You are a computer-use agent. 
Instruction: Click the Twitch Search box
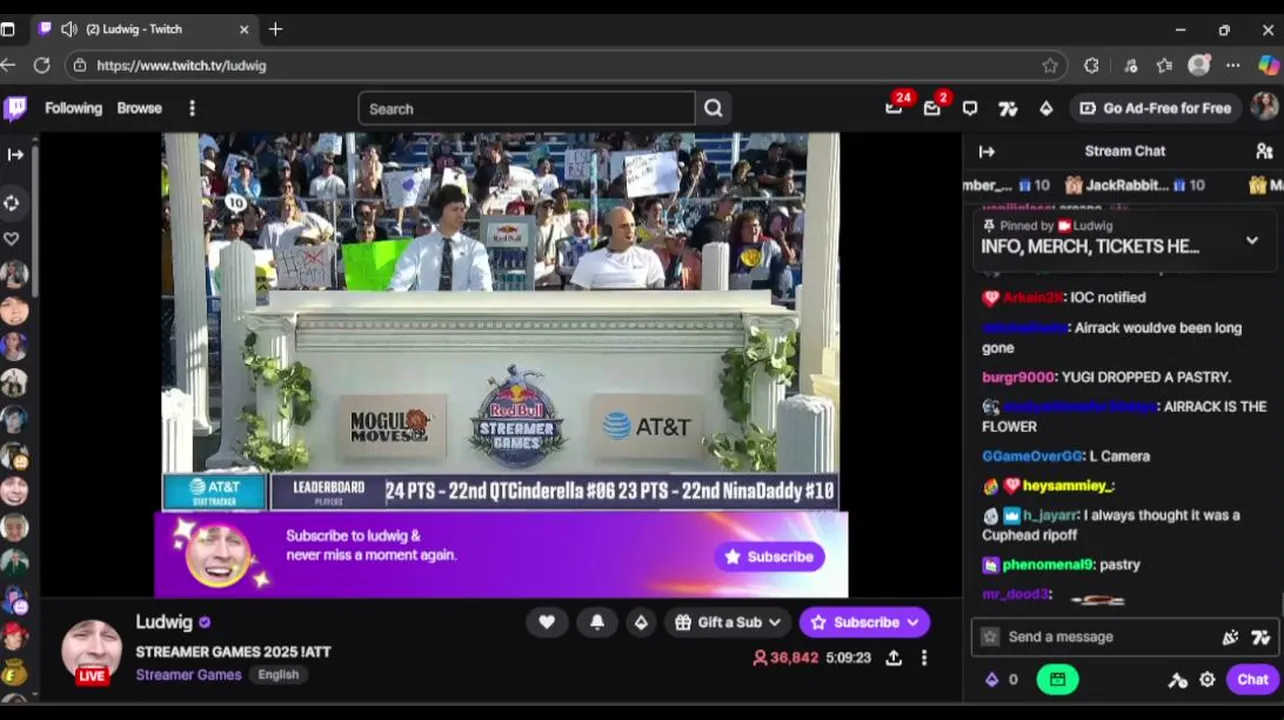point(527,108)
